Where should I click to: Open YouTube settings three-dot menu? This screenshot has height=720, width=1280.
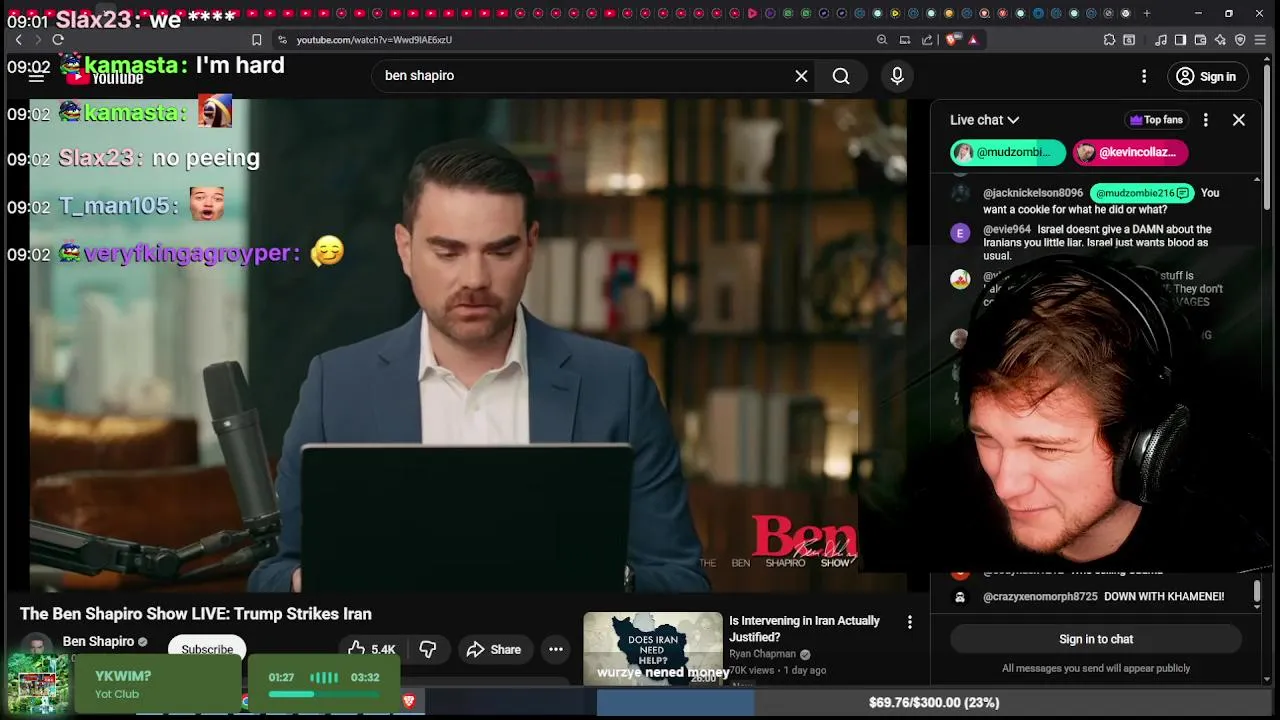[1144, 76]
